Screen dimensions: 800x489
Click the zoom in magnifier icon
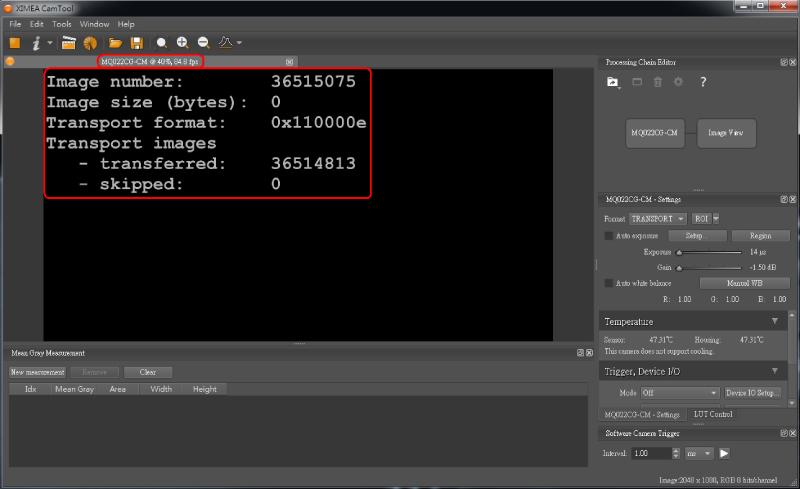(182, 43)
